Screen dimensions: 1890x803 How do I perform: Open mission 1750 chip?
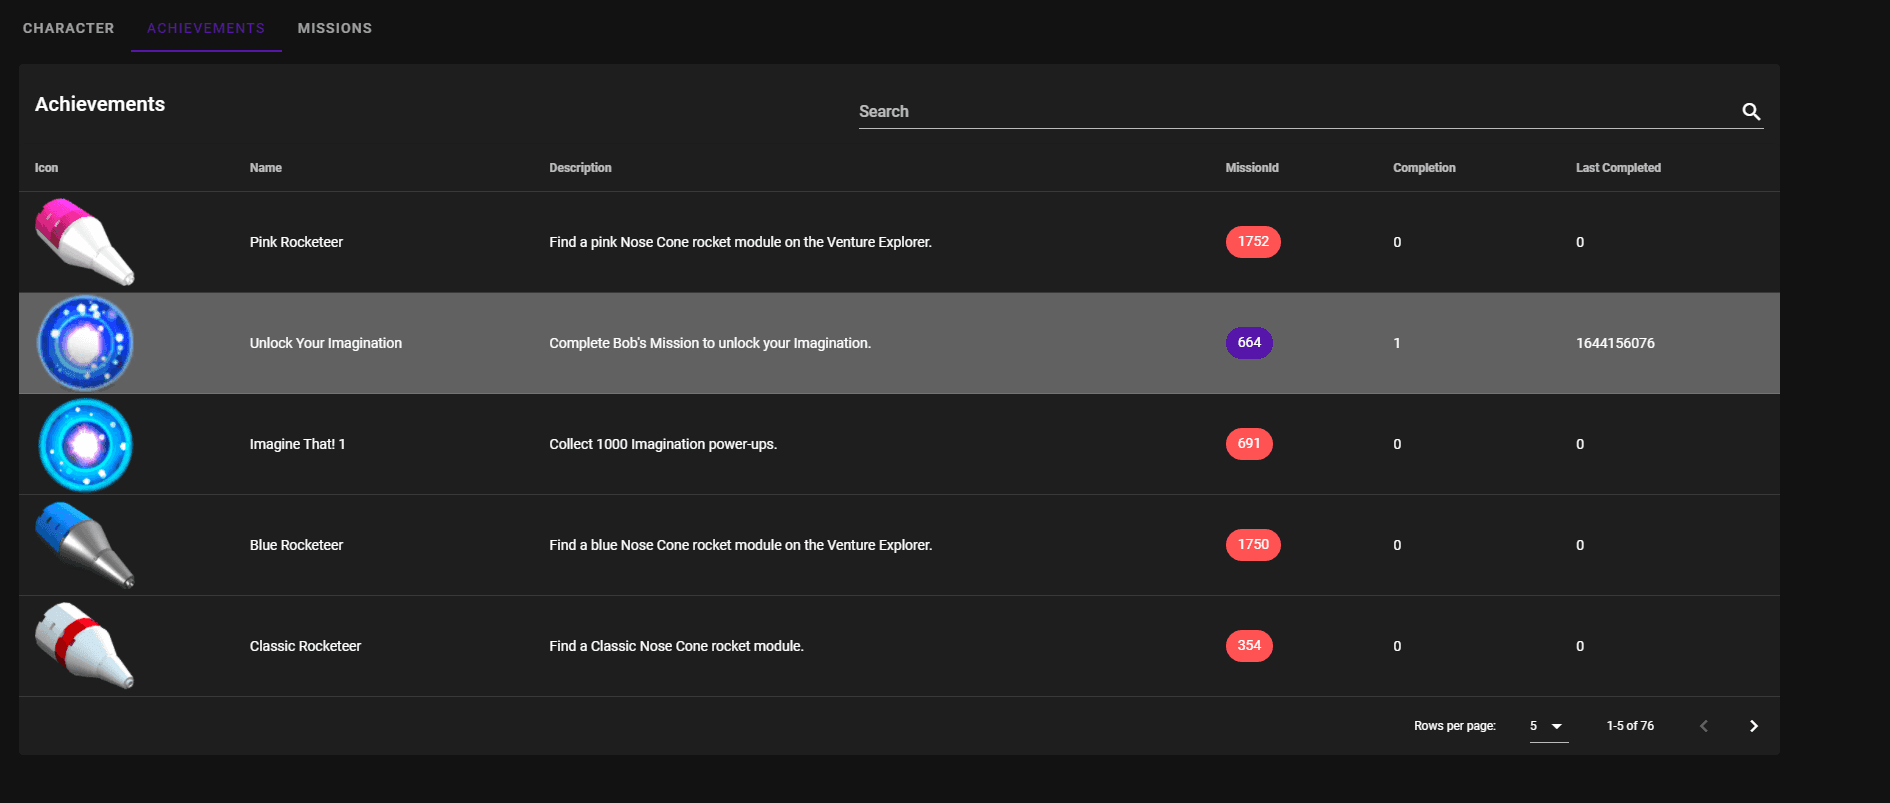tap(1253, 545)
